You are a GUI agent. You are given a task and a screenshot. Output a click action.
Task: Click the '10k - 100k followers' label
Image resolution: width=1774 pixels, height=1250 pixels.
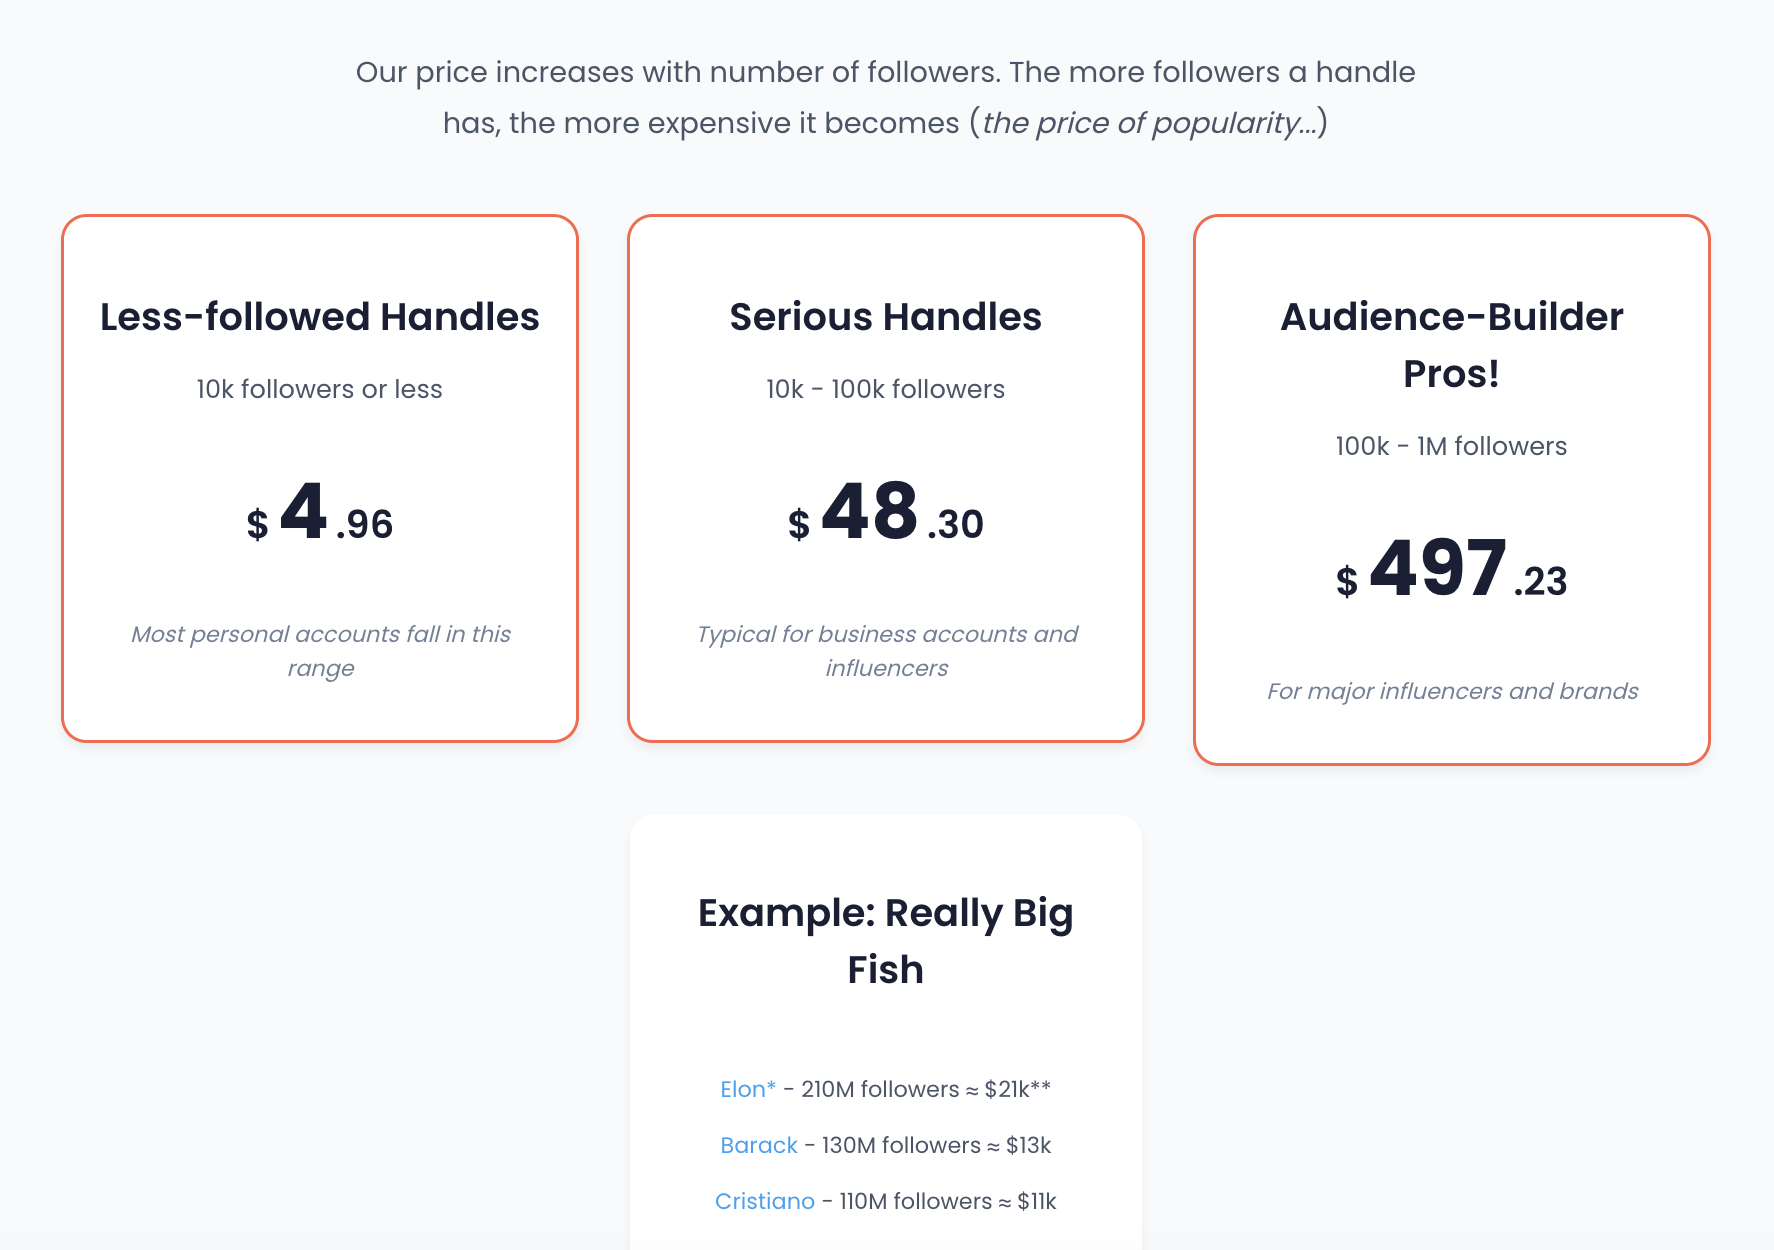886,389
